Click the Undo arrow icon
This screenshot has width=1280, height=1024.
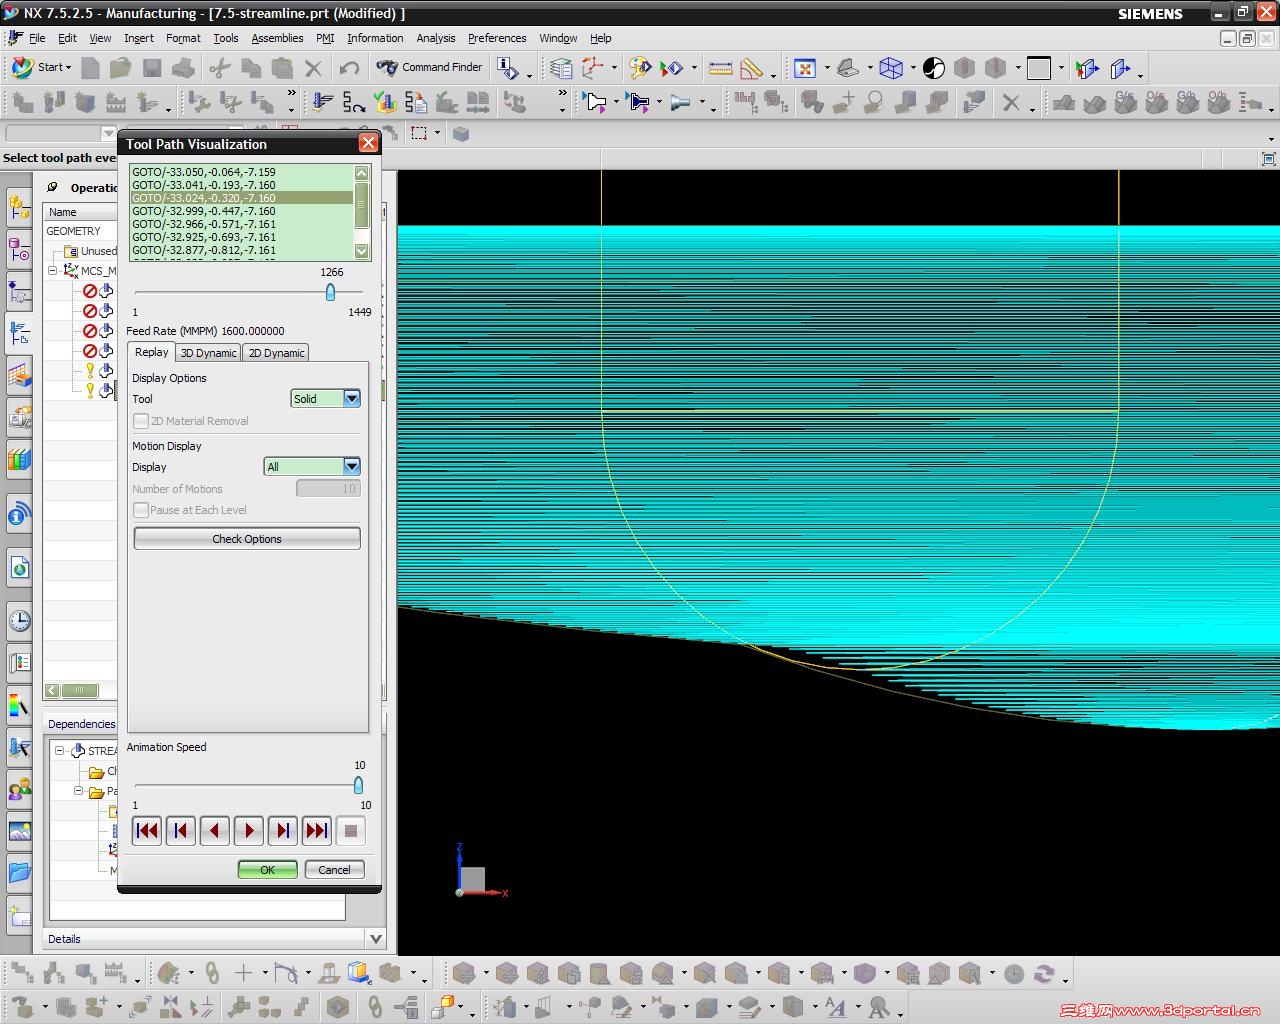tap(349, 68)
